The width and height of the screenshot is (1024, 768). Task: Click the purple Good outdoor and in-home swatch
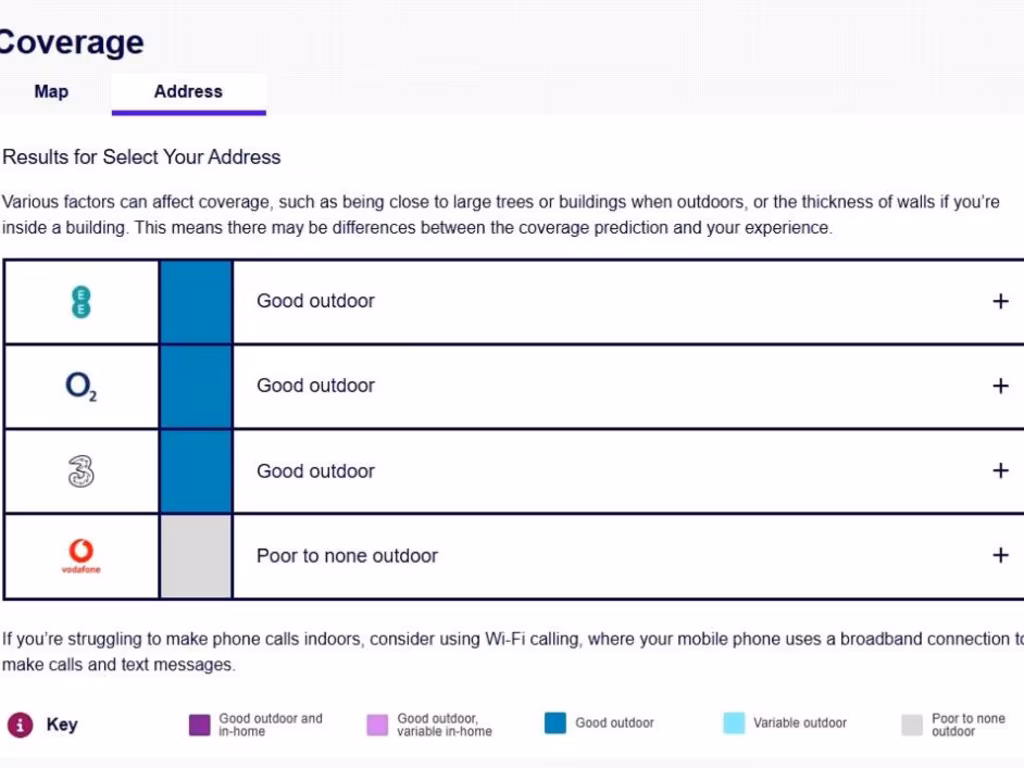coord(199,725)
